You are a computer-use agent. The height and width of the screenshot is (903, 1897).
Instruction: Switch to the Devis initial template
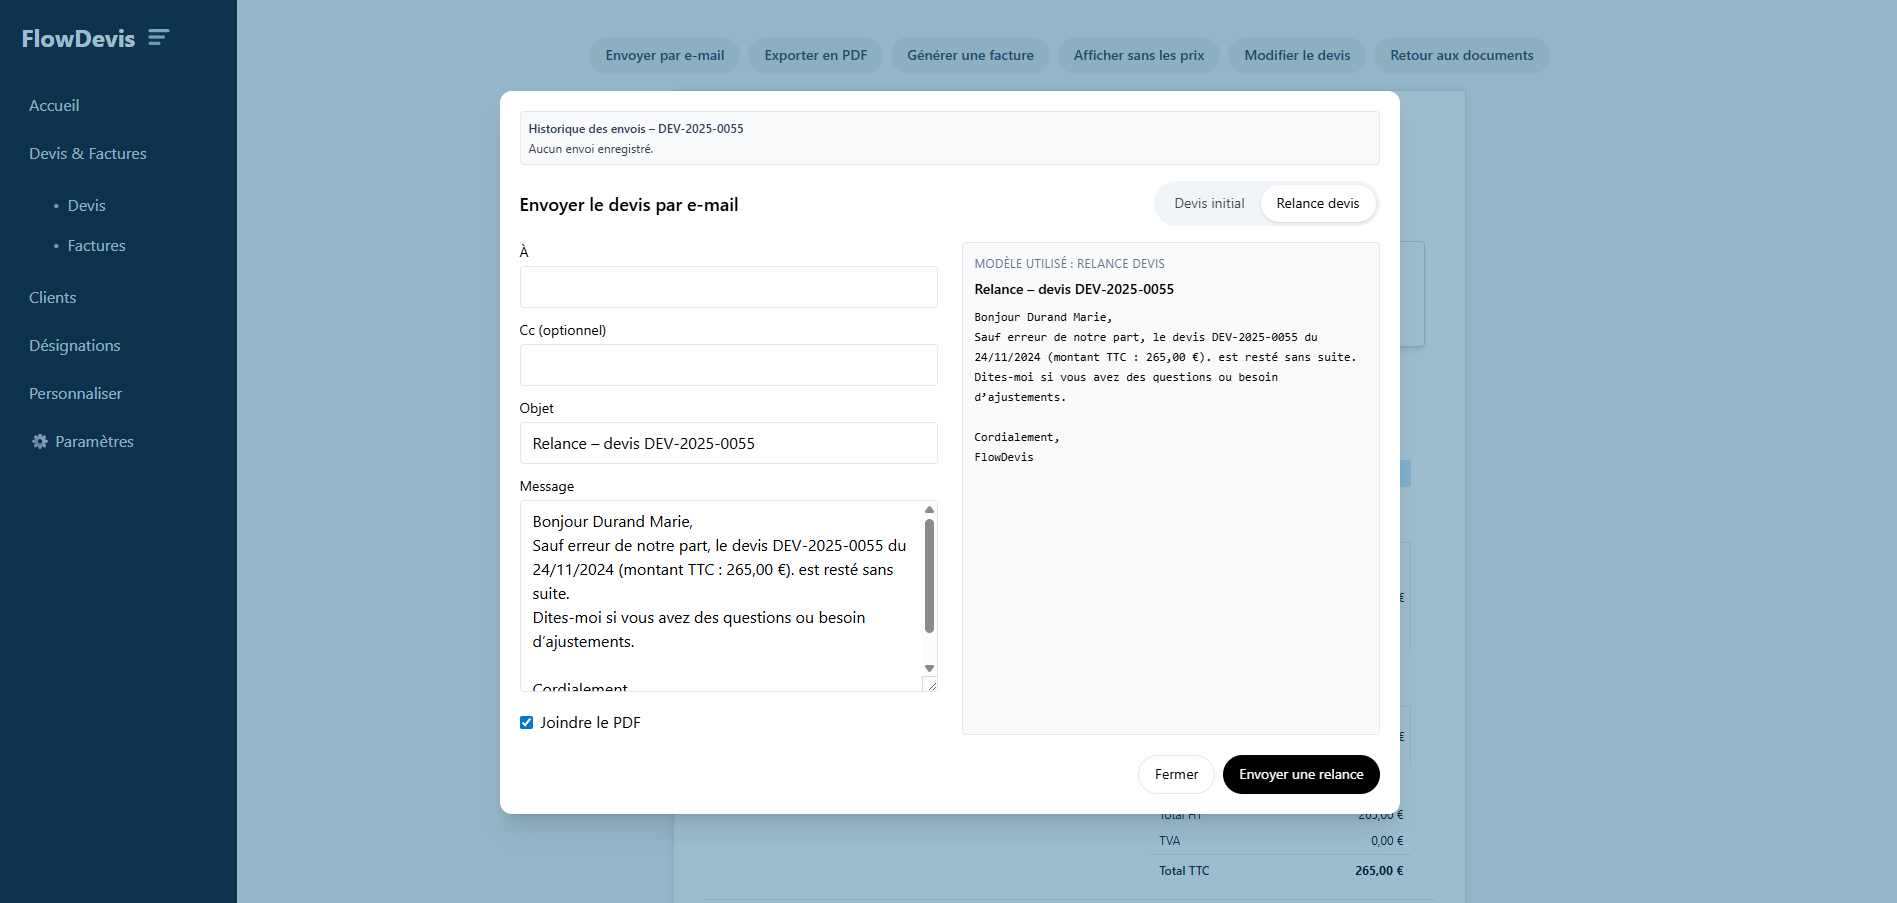[1208, 204]
